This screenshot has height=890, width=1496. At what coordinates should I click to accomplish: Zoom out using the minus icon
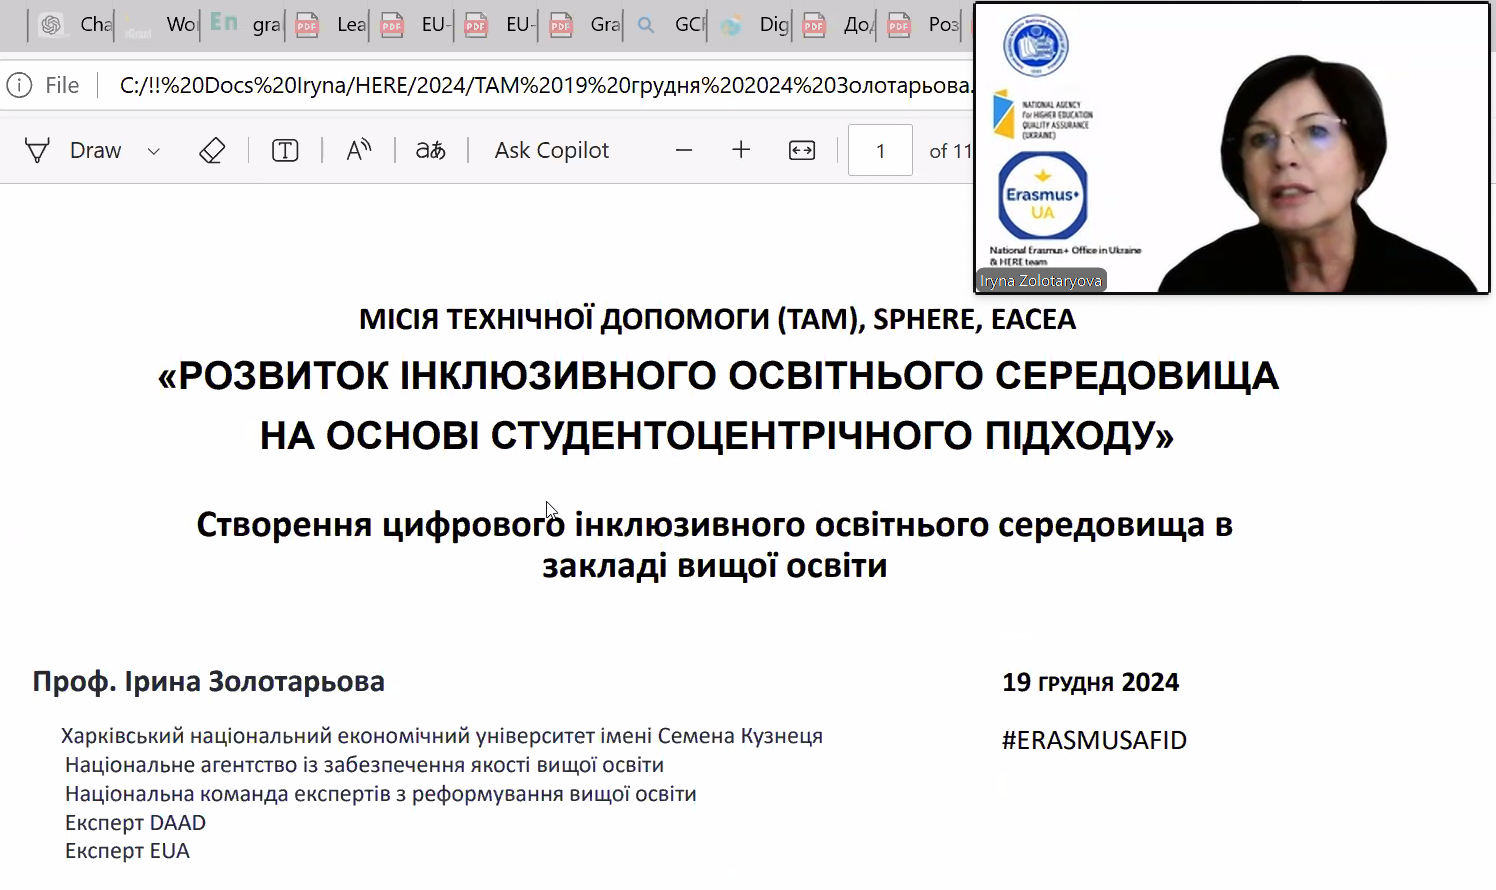684,150
